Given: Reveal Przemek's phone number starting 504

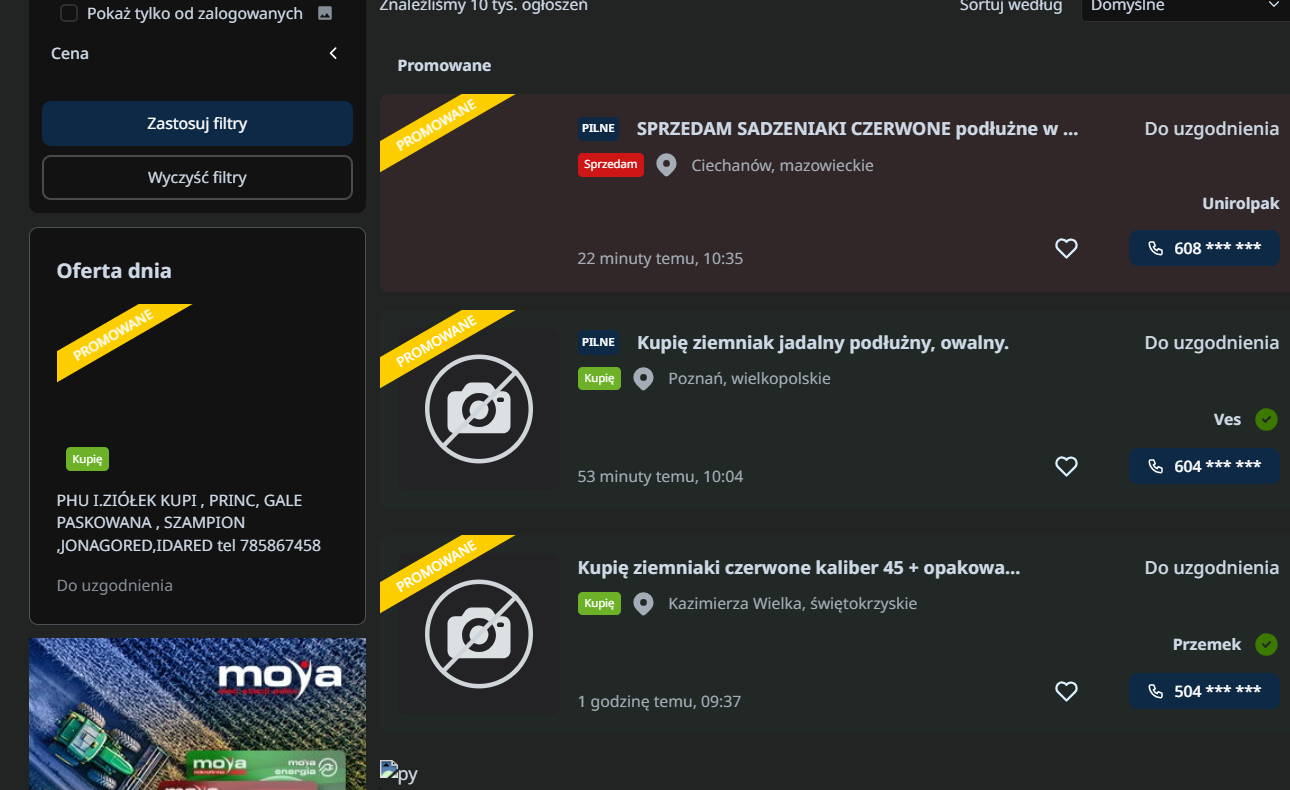Looking at the screenshot, I should [x=1204, y=691].
